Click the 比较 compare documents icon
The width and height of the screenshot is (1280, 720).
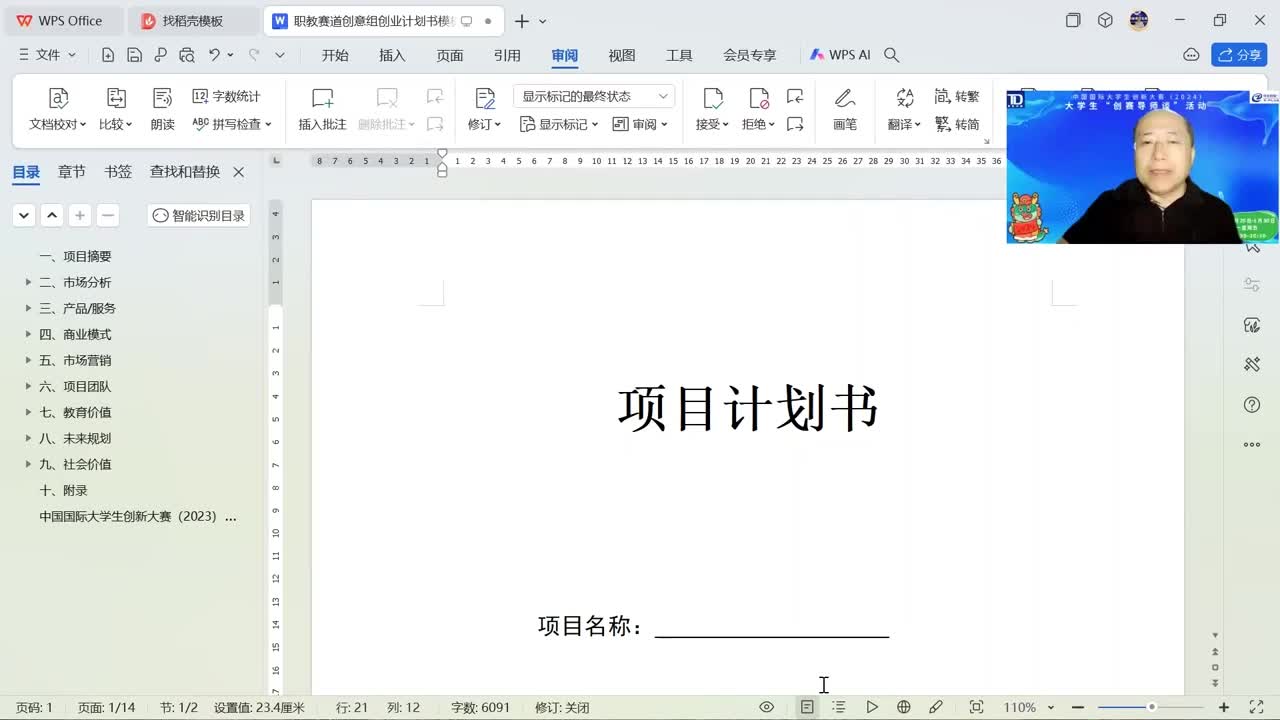click(116, 98)
